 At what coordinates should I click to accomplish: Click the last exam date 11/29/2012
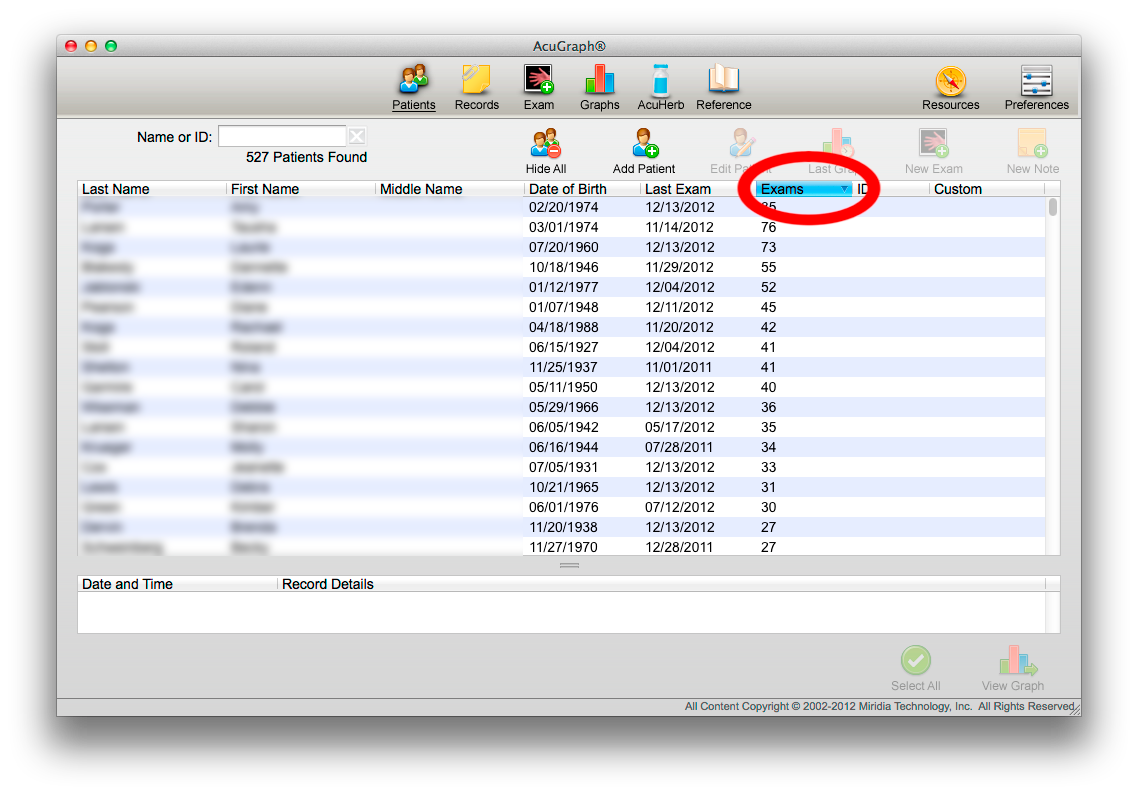680,267
